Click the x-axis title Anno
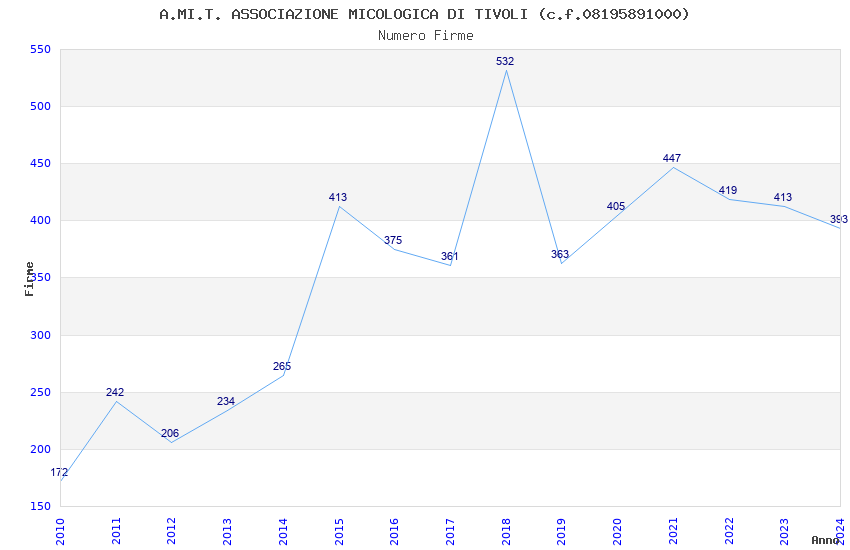 pos(825,540)
